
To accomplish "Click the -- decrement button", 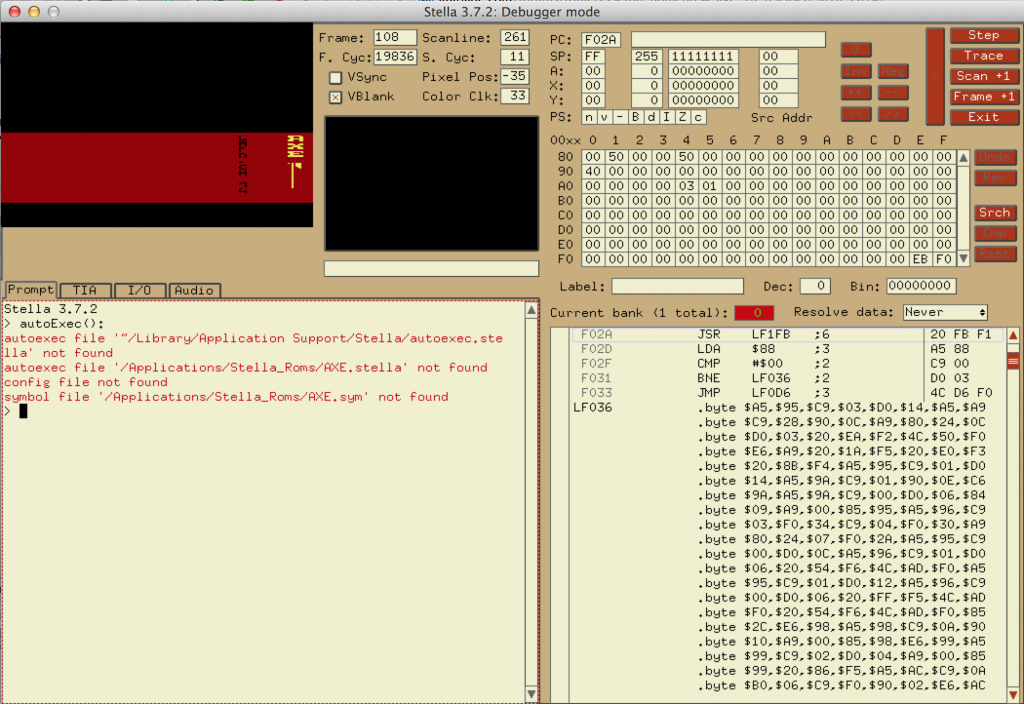I will pyautogui.click(x=893, y=93).
